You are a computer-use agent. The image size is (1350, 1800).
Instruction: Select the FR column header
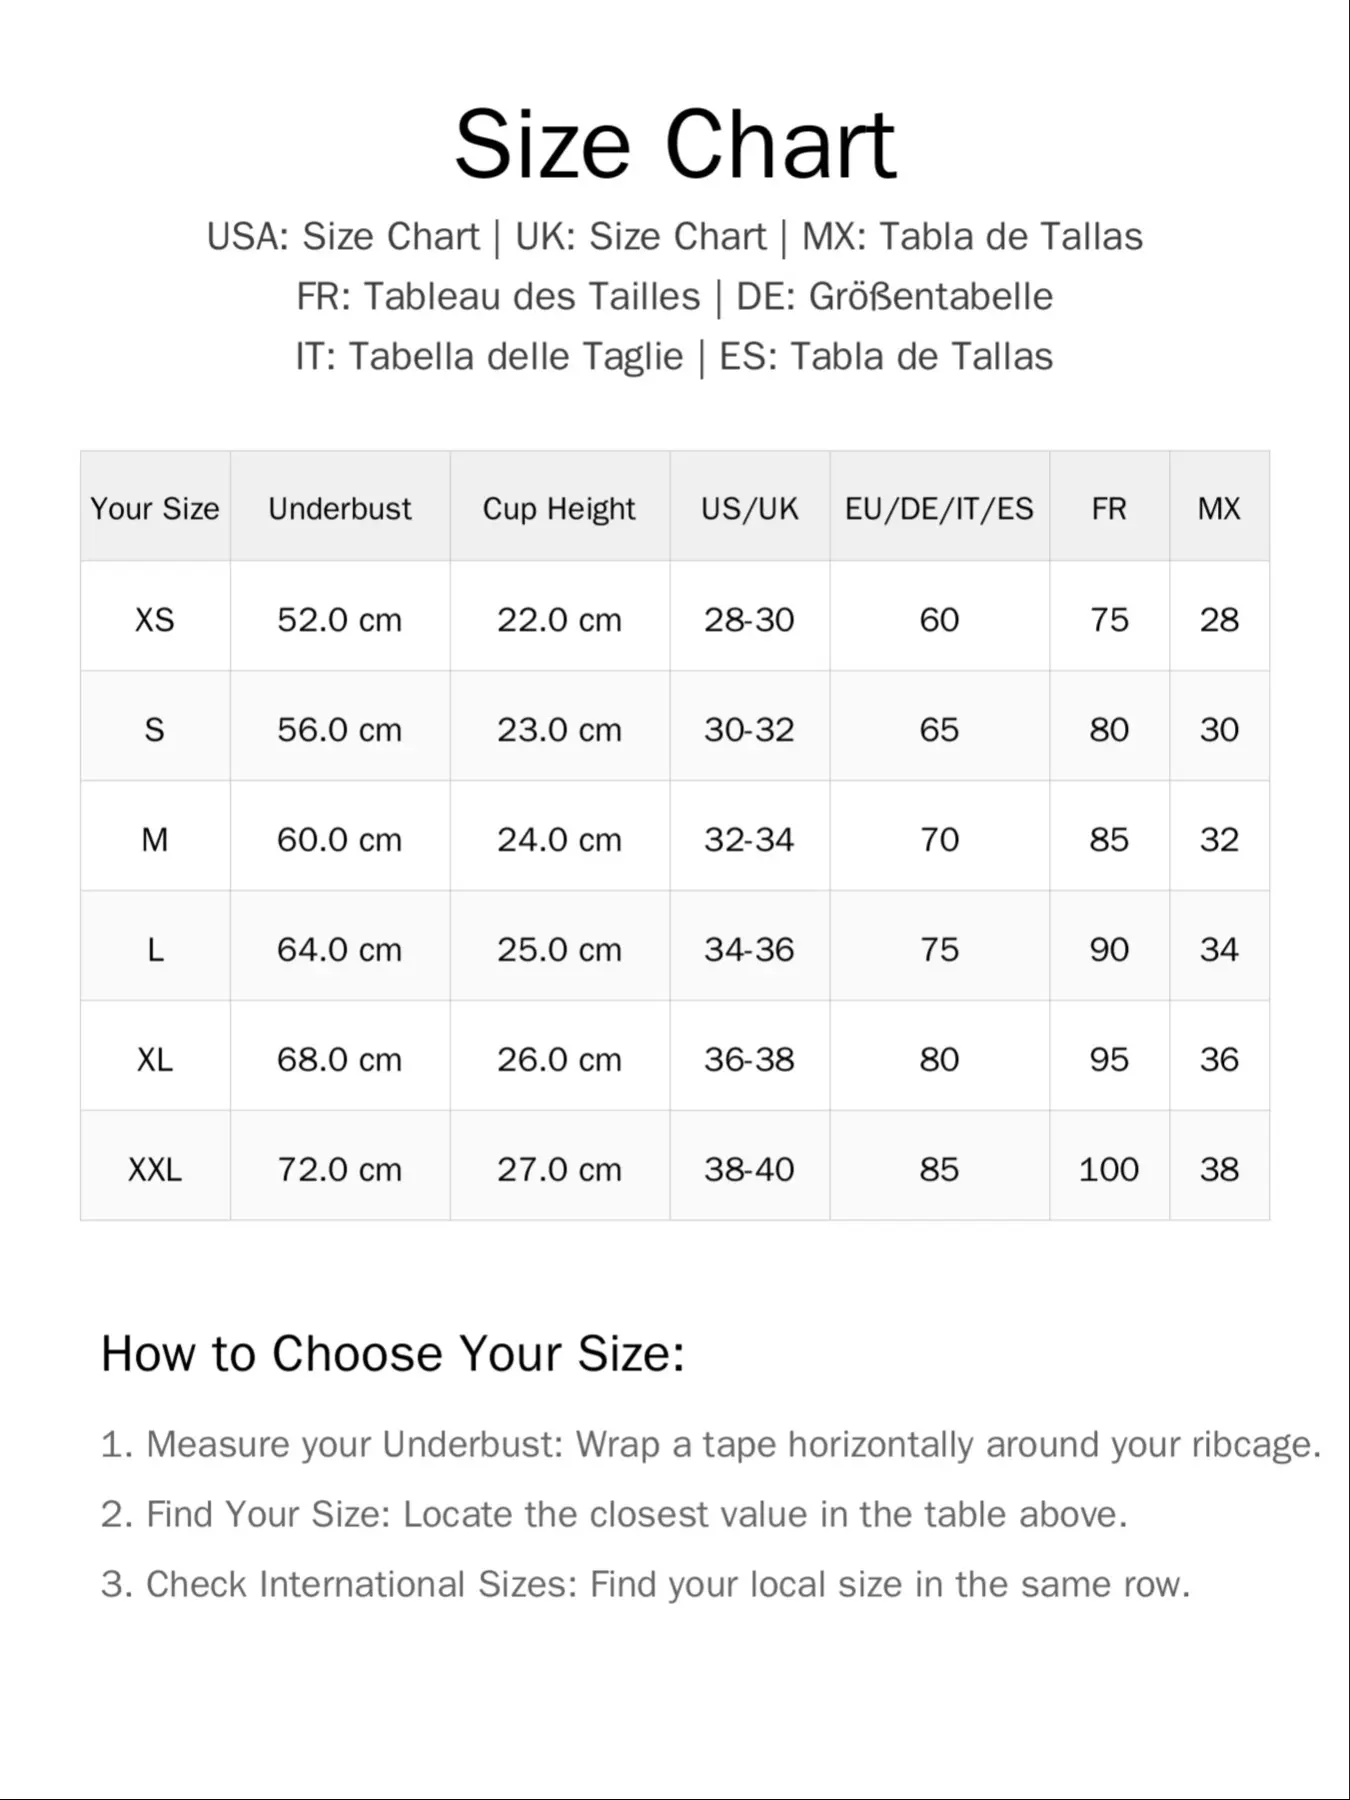[1109, 508]
